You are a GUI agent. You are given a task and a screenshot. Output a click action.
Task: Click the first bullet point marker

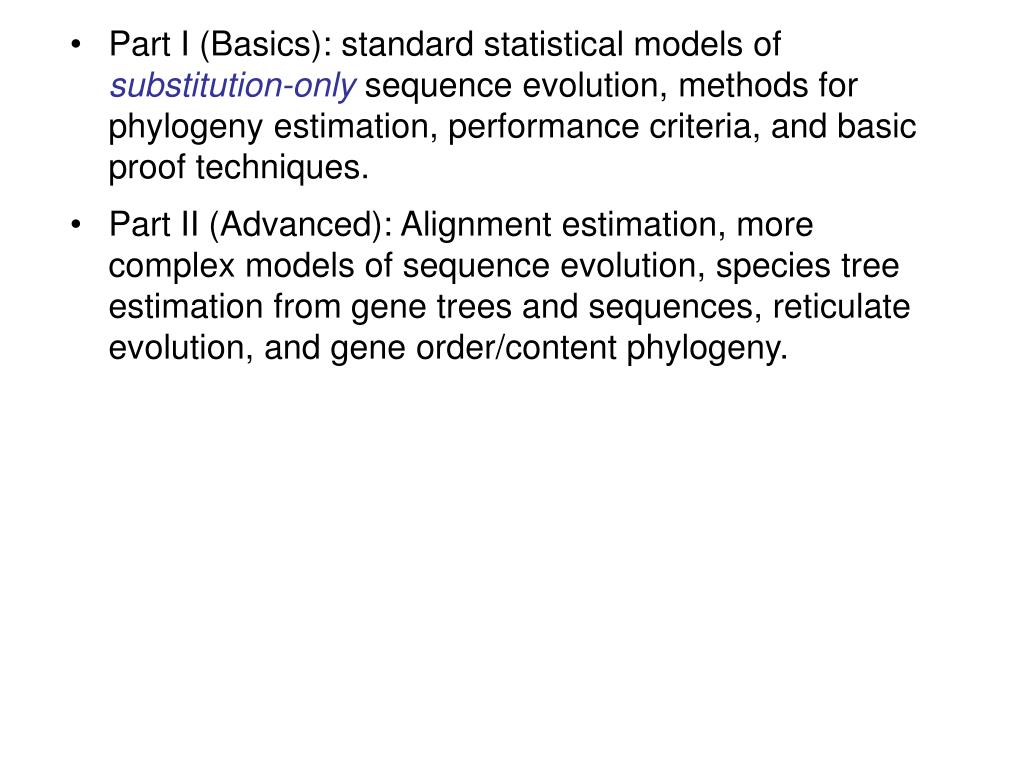coord(76,44)
